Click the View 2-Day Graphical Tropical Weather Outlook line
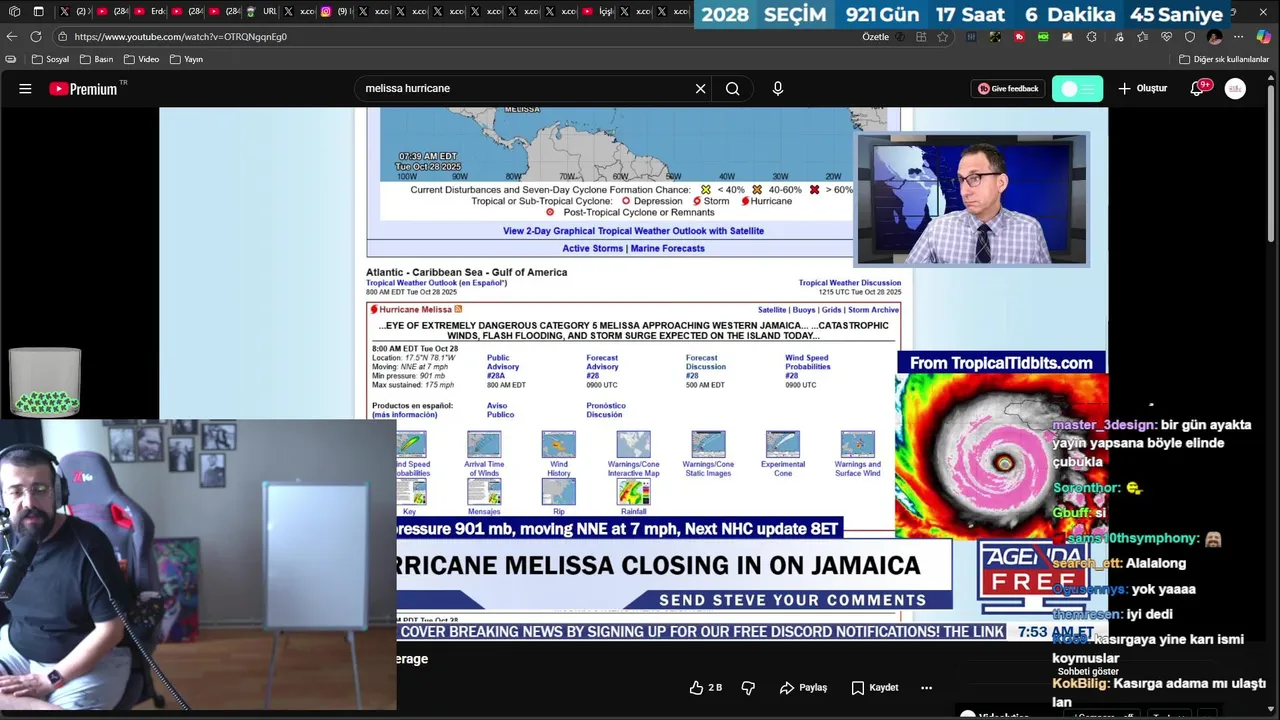Screen dimensions: 1280x720 (x=633, y=231)
